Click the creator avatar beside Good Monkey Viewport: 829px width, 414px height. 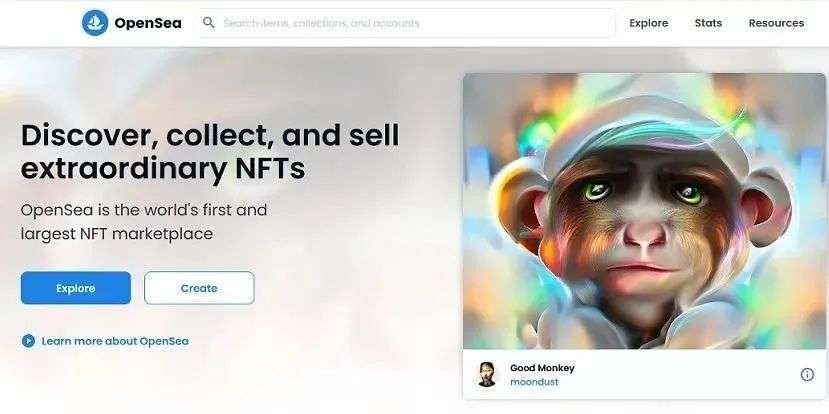point(486,374)
